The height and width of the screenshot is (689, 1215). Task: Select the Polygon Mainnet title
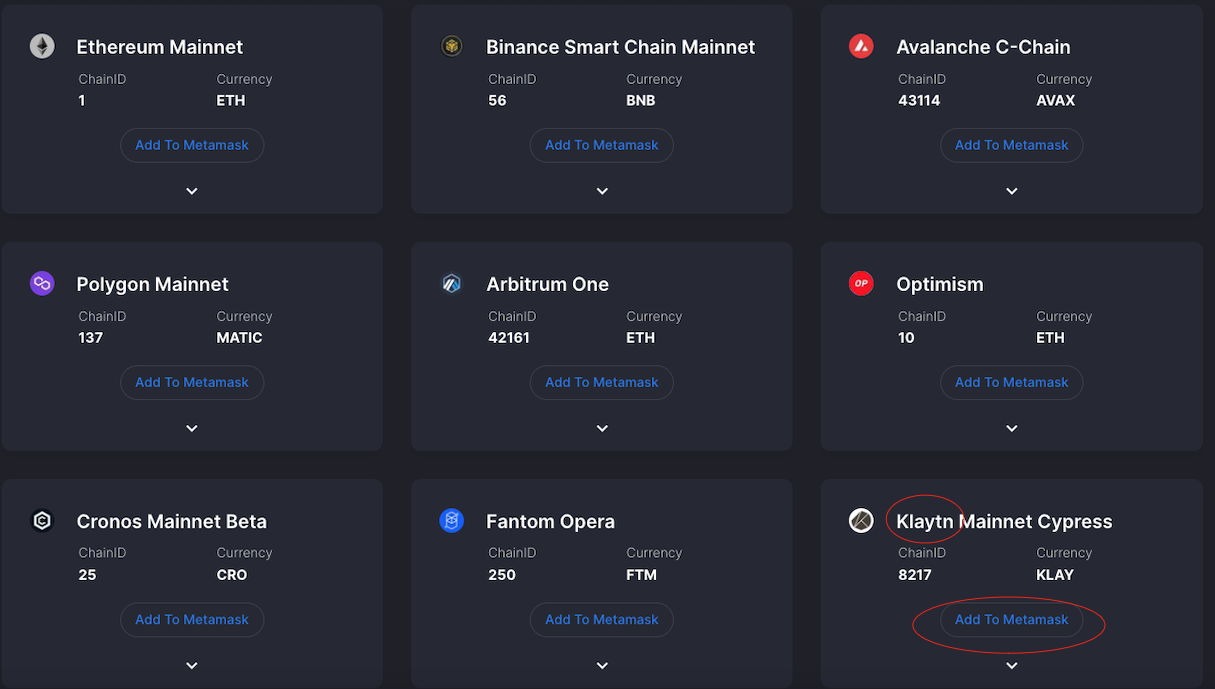click(153, 284)
